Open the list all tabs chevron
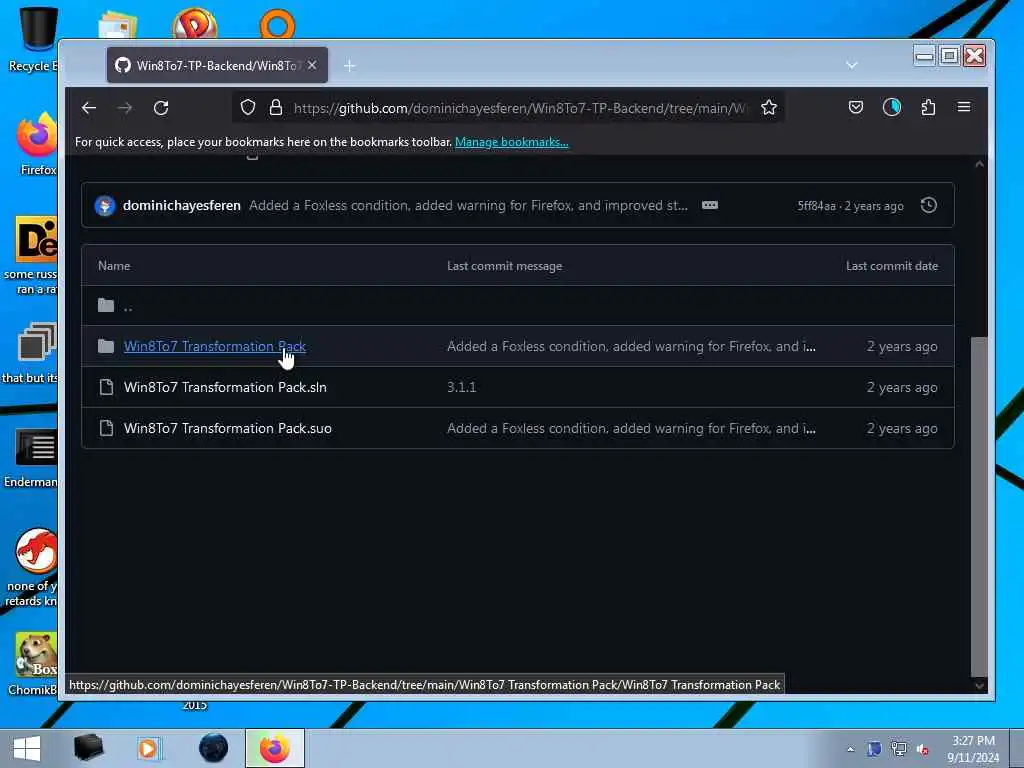1024x768 pixels. pos(852,65)
